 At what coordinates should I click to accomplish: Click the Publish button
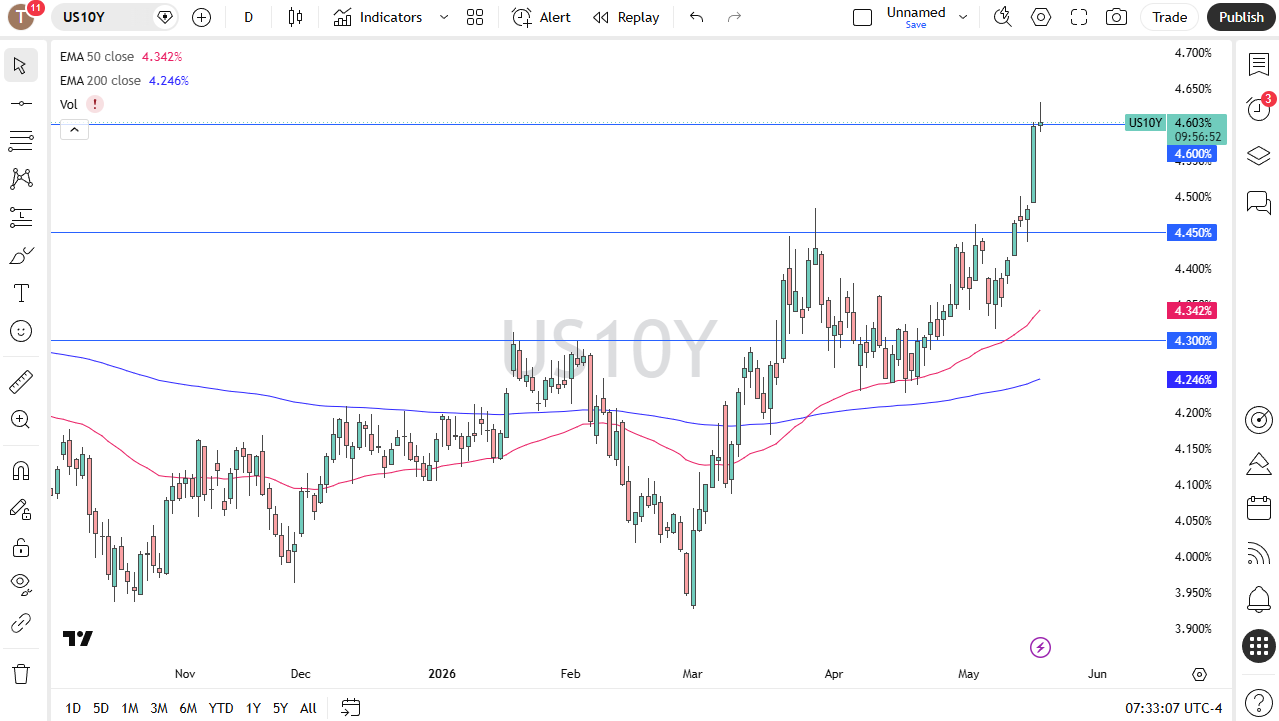(x=1241, y=17)
